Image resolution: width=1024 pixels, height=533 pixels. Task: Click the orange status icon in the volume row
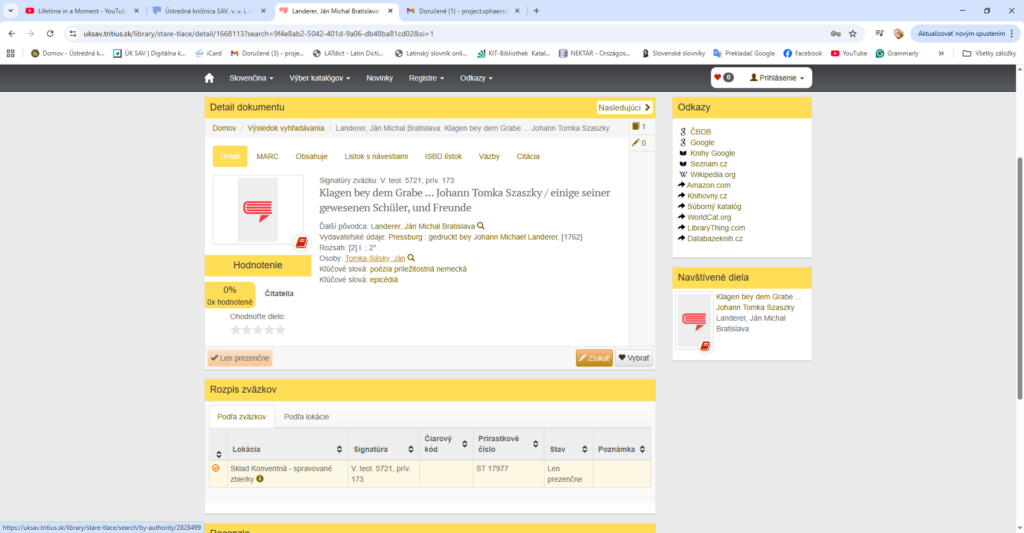(x=216, y=468)
